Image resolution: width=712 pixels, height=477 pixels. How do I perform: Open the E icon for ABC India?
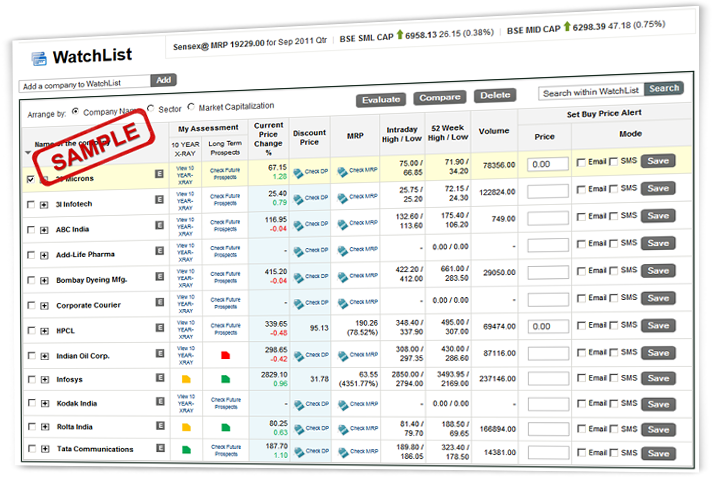click(x=159, y=225)
